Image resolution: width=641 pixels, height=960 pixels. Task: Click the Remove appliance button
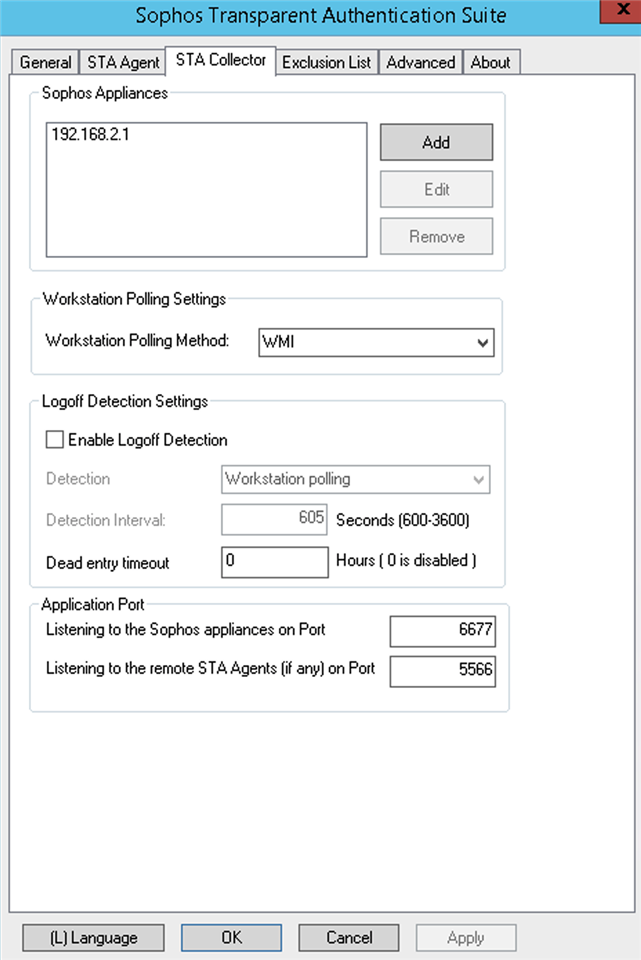pyautogui.click(x=436, y=236)
